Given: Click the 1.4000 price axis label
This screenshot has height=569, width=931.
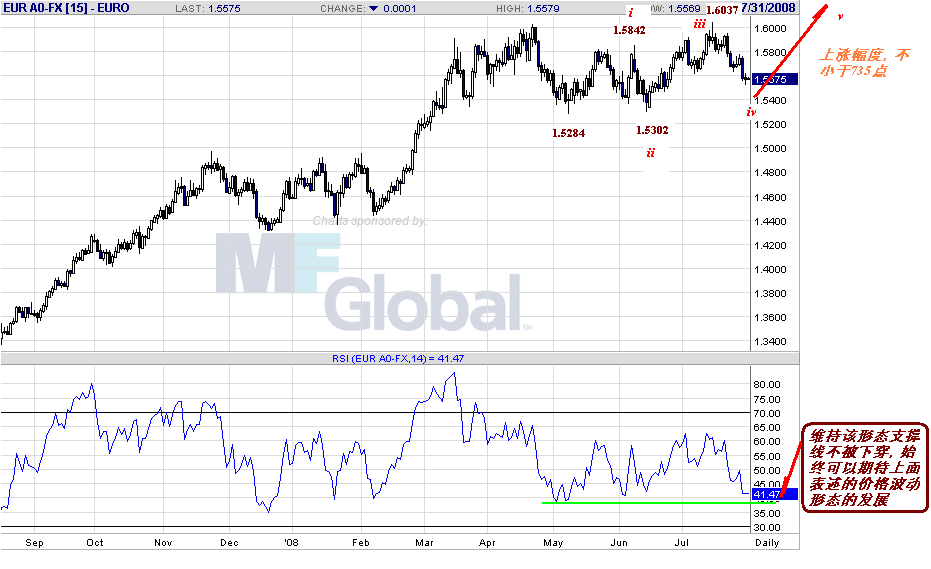Looking at the screenshot, I should (770, 270).
